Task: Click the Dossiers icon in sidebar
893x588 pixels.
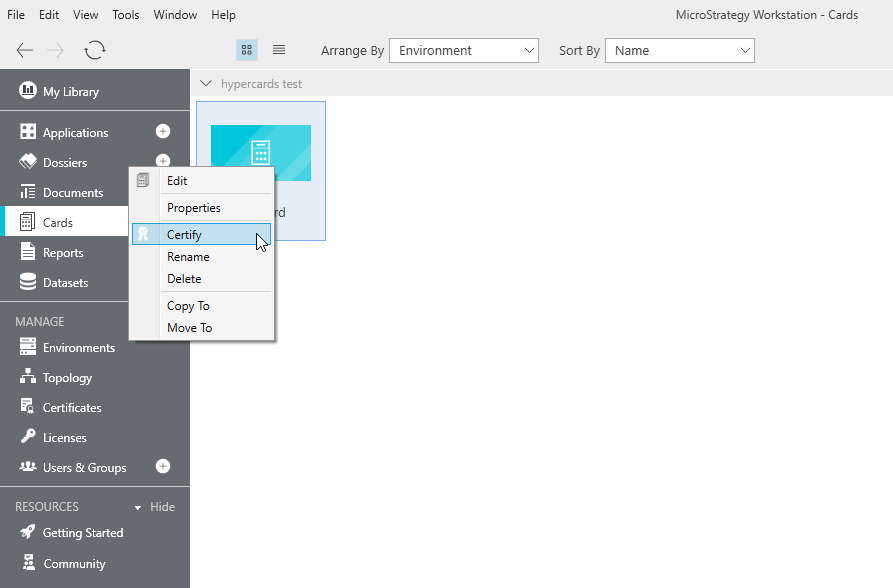Action: pos(27,162)
